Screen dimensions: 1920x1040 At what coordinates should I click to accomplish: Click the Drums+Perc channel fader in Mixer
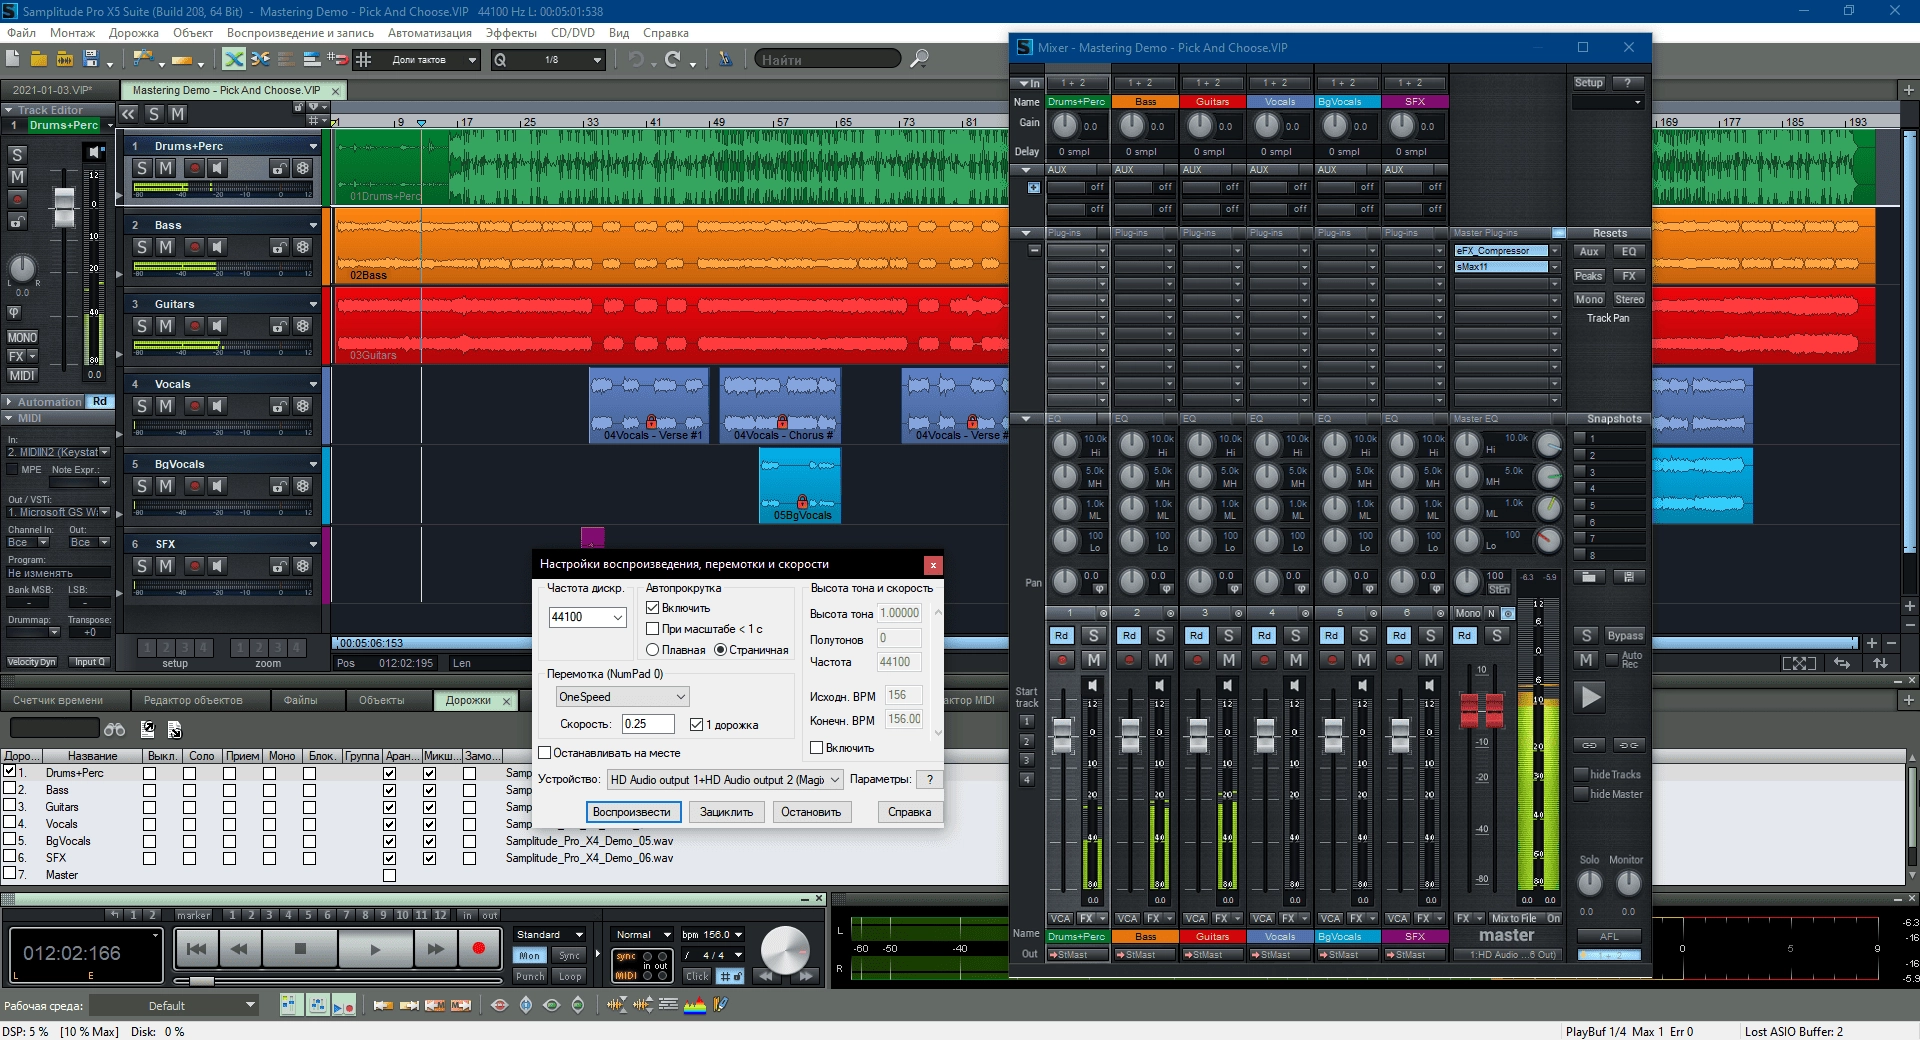coord(1062,735)
